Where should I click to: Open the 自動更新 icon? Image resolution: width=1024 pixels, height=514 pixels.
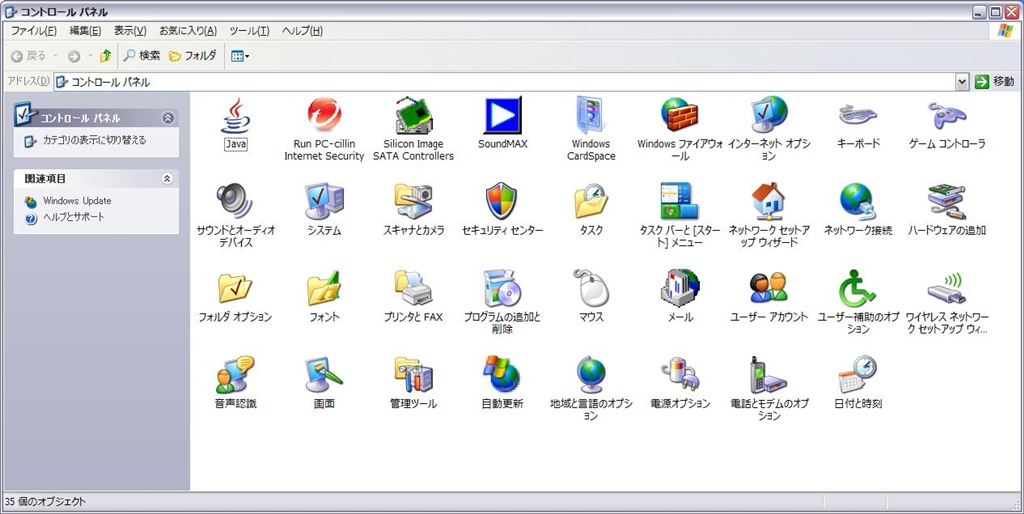click(x=502, y=374)
